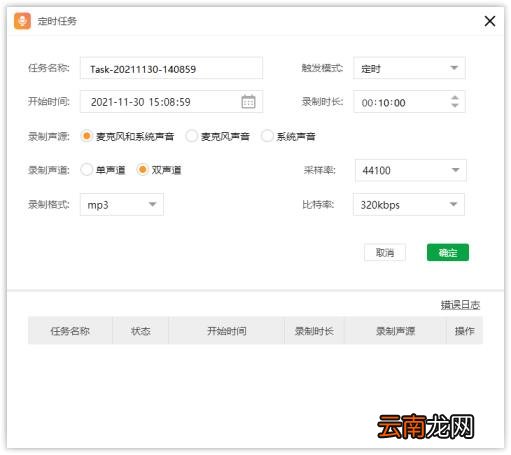Open the 录制格式 dropdown showing mp3
511x455 pixels.
[x=122, y=204]
